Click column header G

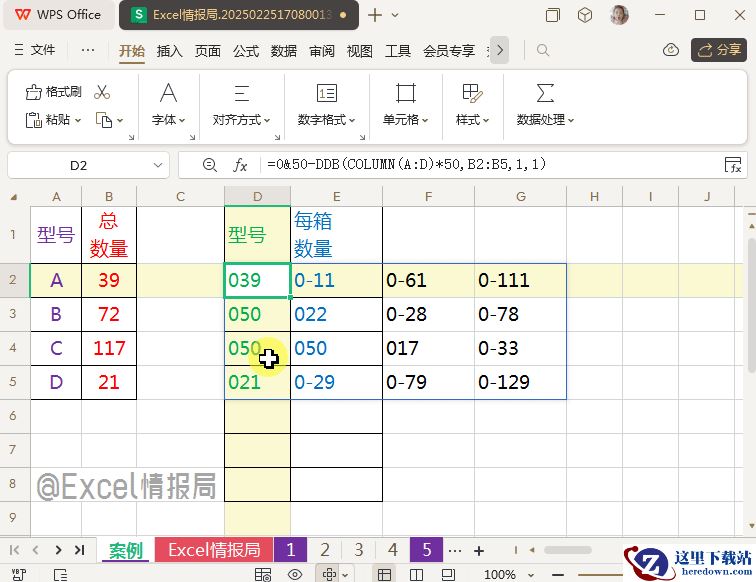click(x=520, y=197)
